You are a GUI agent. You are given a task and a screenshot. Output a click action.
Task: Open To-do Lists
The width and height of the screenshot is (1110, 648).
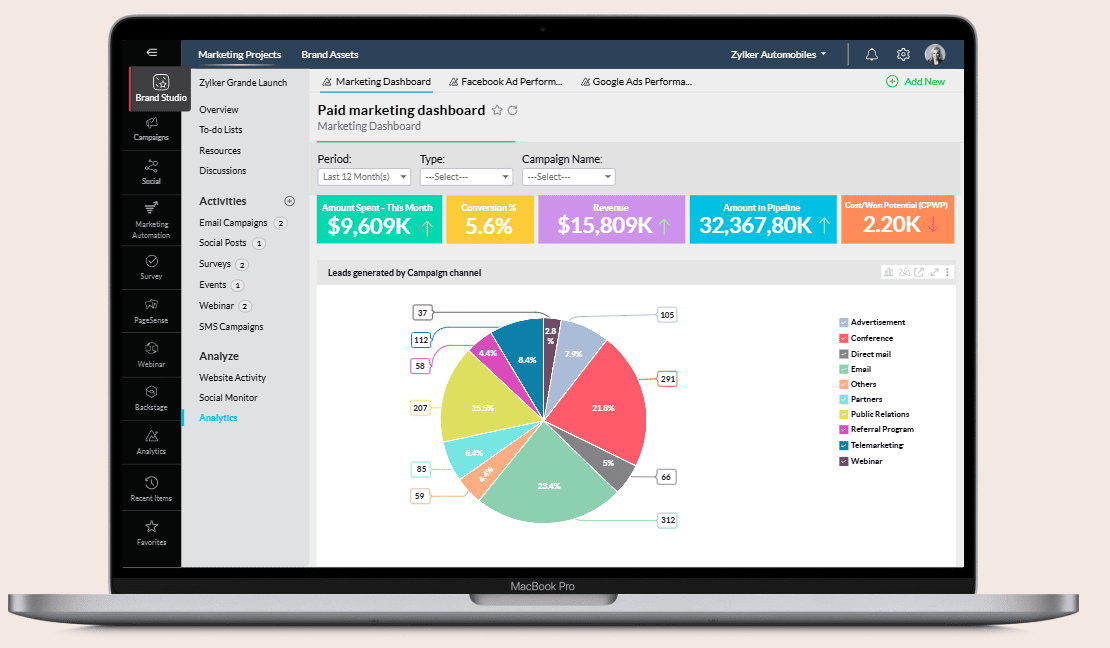click(221, 130)
